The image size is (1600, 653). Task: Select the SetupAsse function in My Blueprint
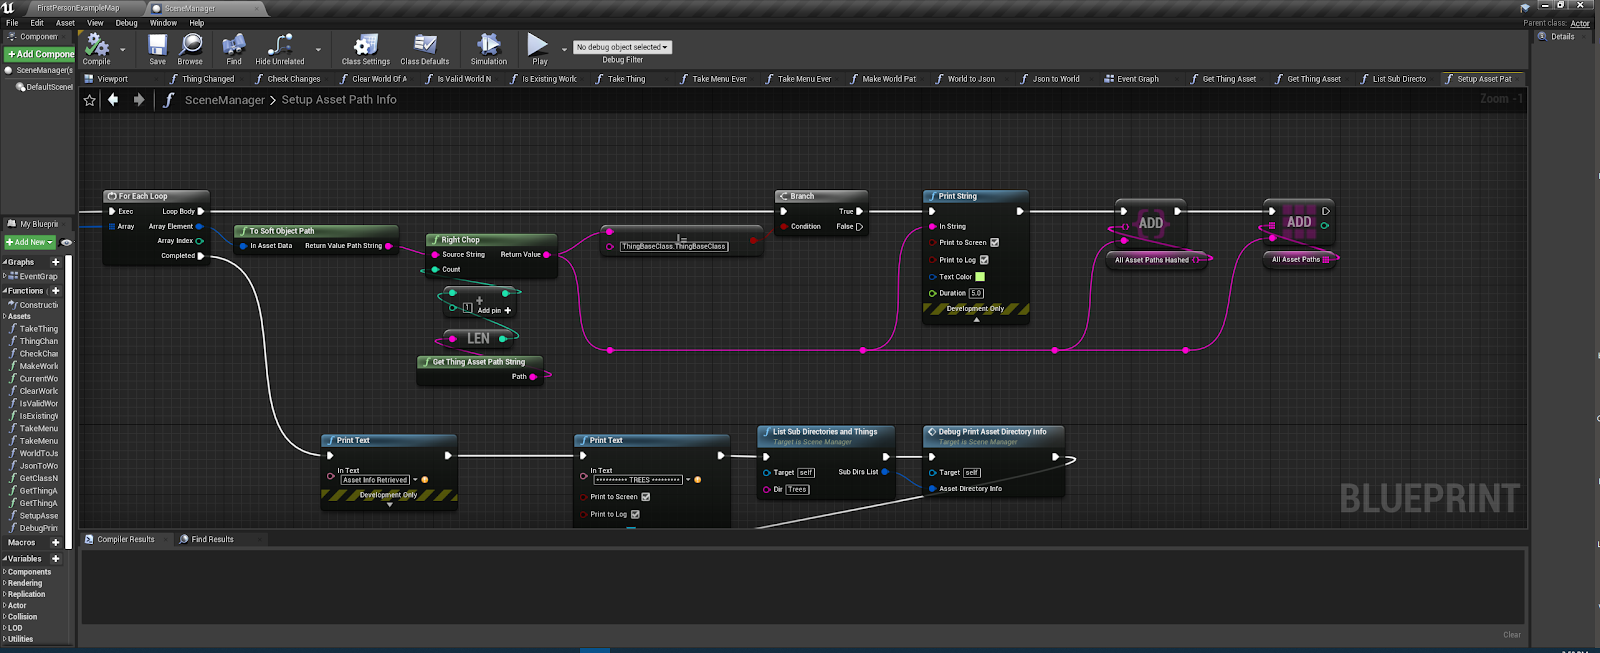pos(38,516)
